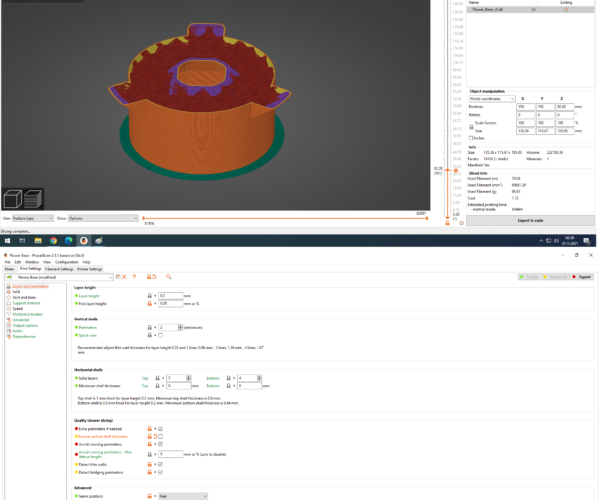The image size is (600, 500).
Task: Click Perimeters spinner arrows
Action: 180,327
